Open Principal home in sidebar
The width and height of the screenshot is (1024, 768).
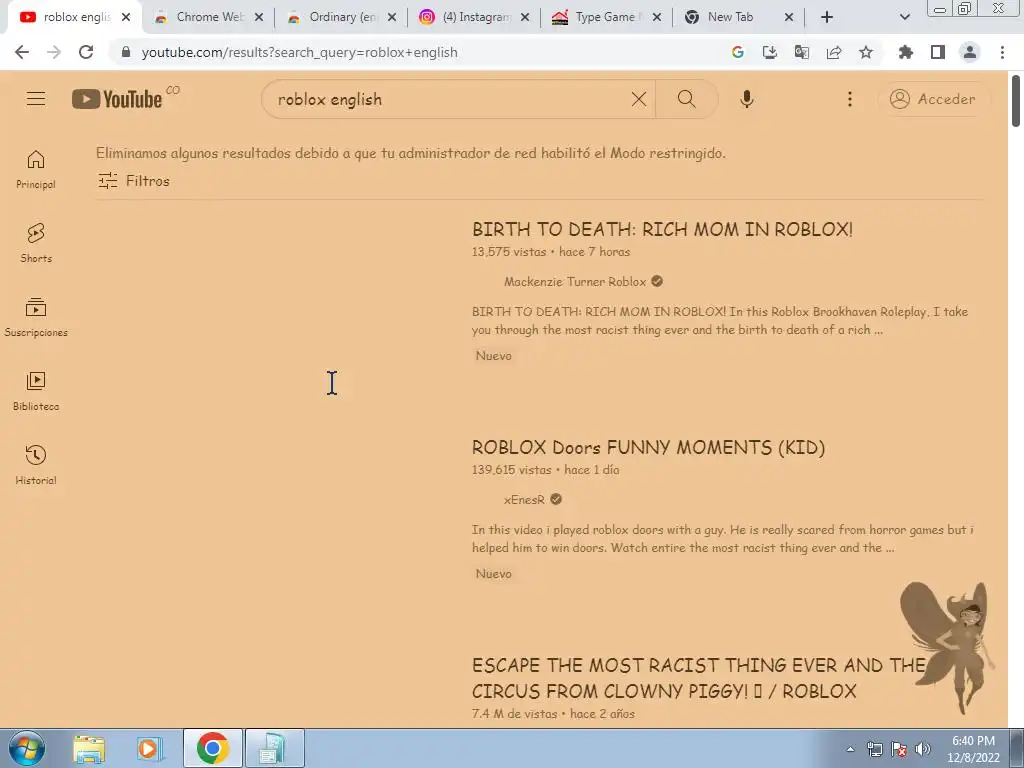36,170
